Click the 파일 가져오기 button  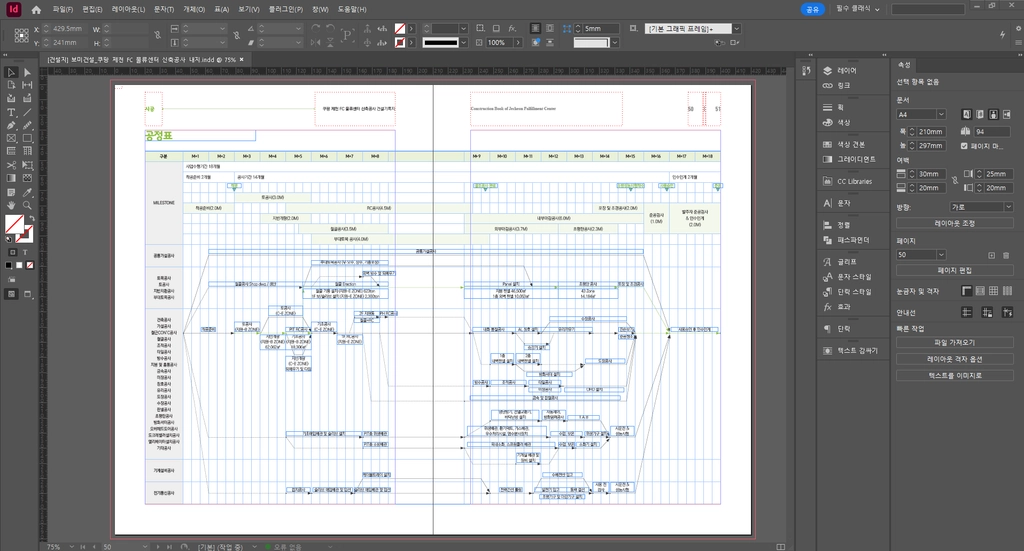[x=954, y=343]
